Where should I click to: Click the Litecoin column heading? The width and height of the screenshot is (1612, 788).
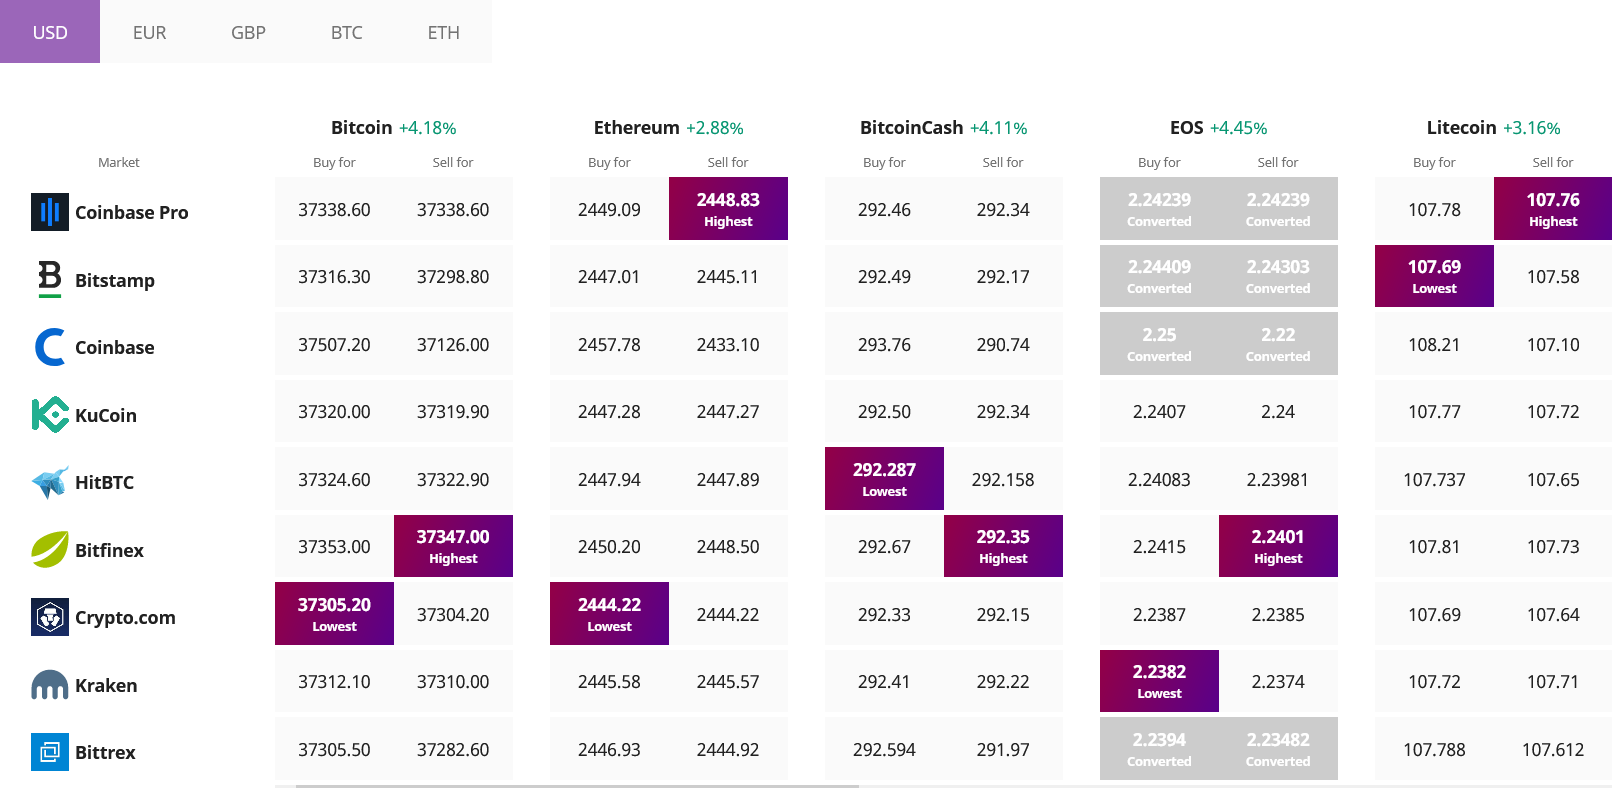1462,127
